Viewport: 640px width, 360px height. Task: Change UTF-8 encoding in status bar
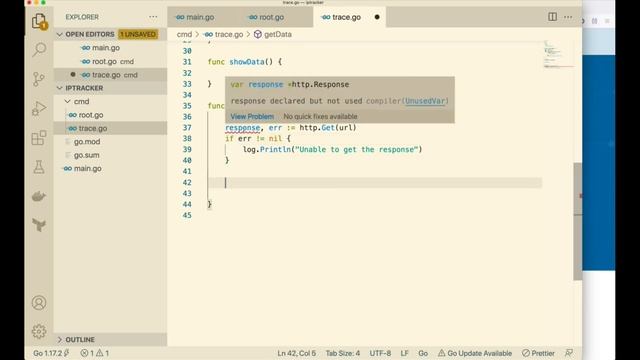380,353
